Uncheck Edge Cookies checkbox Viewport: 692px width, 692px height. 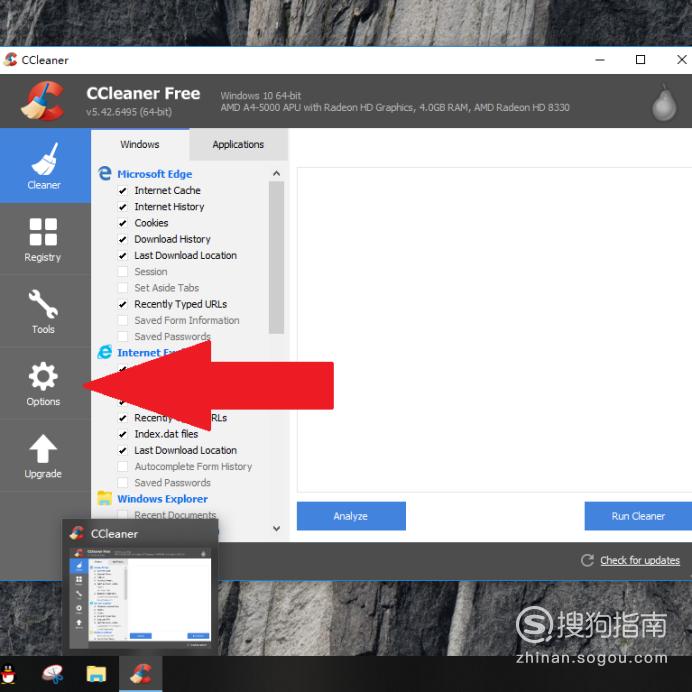123,223
